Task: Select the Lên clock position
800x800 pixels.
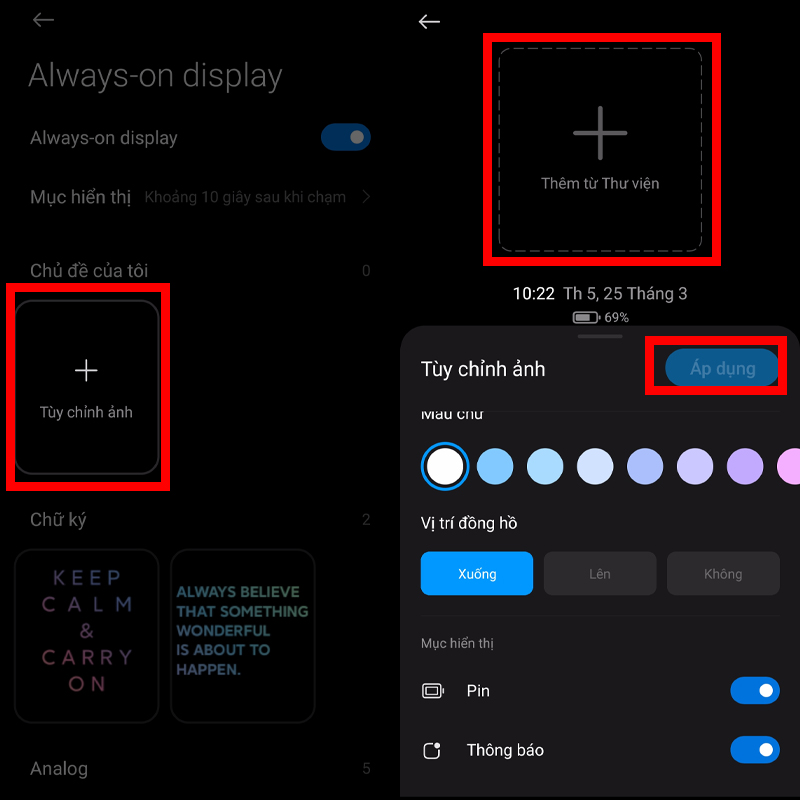Action: (x=599, y=573)
